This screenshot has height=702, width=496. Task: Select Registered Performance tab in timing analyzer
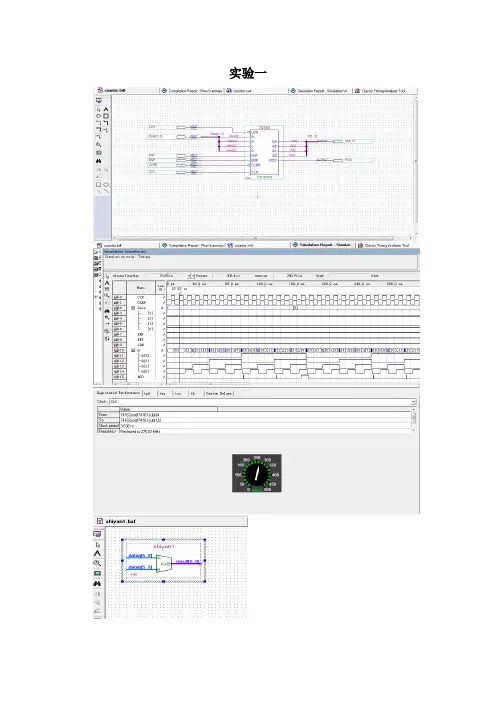point(118,393)
